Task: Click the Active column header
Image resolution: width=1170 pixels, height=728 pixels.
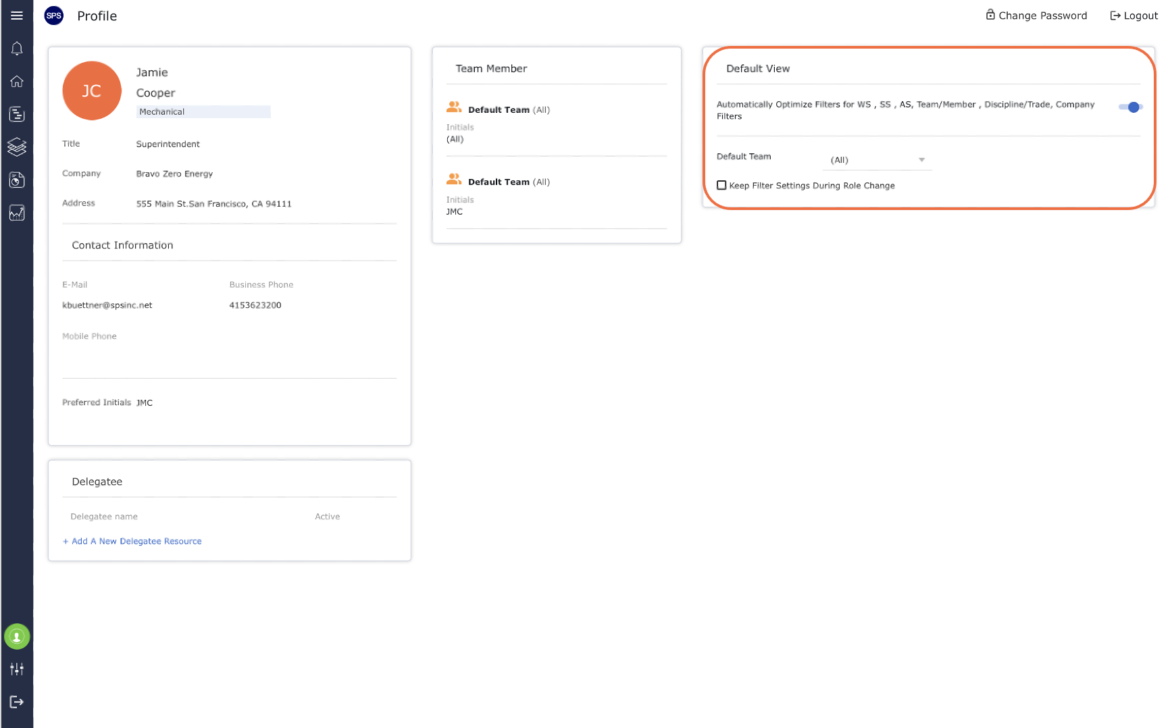Action: click(x=328, y=516)
